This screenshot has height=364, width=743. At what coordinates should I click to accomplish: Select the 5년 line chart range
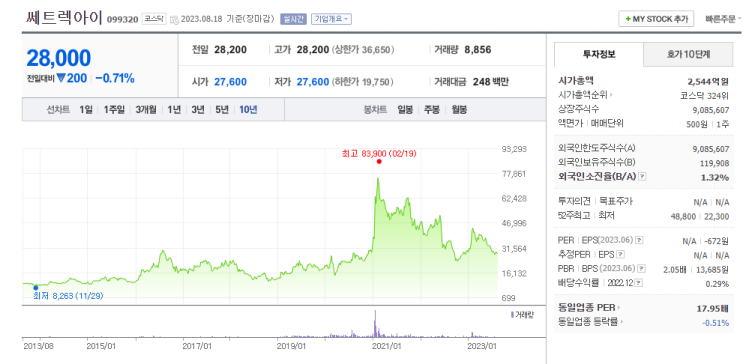click(x=222, y=109)
